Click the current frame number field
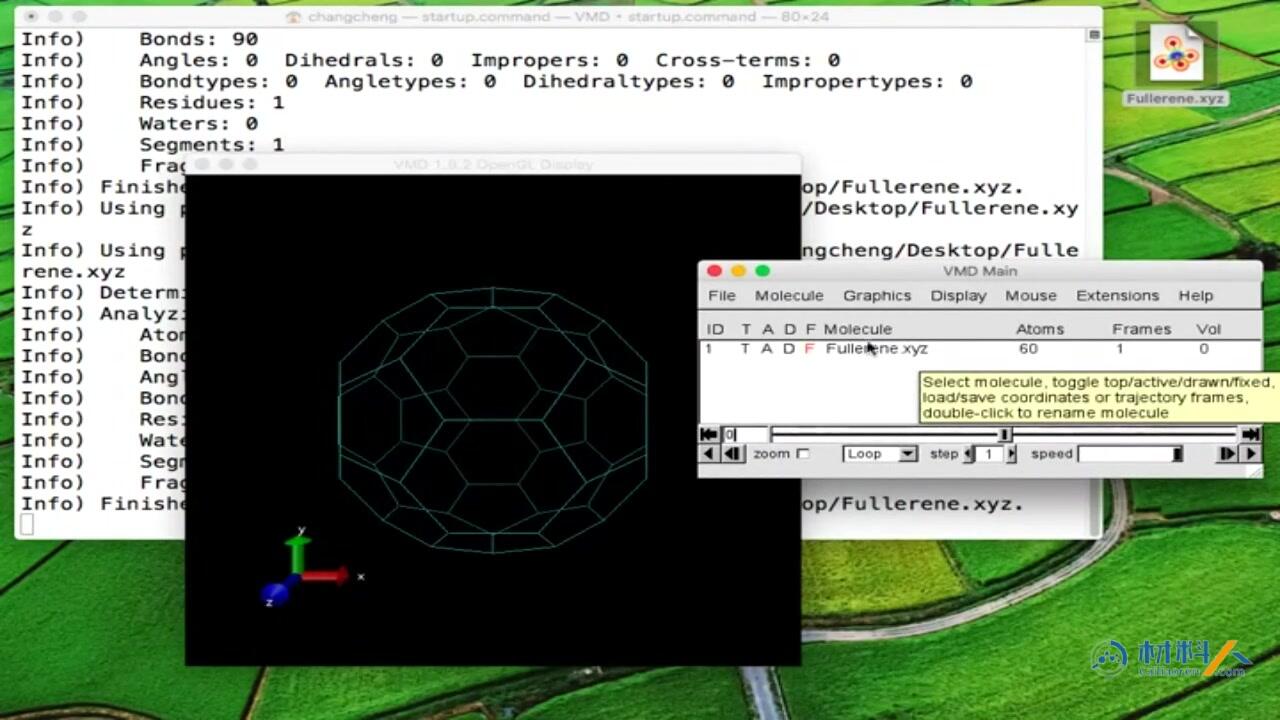Image resolution: width=1280 pixels, height=720 pixels. pyautogui.click(x=745, y=434)
